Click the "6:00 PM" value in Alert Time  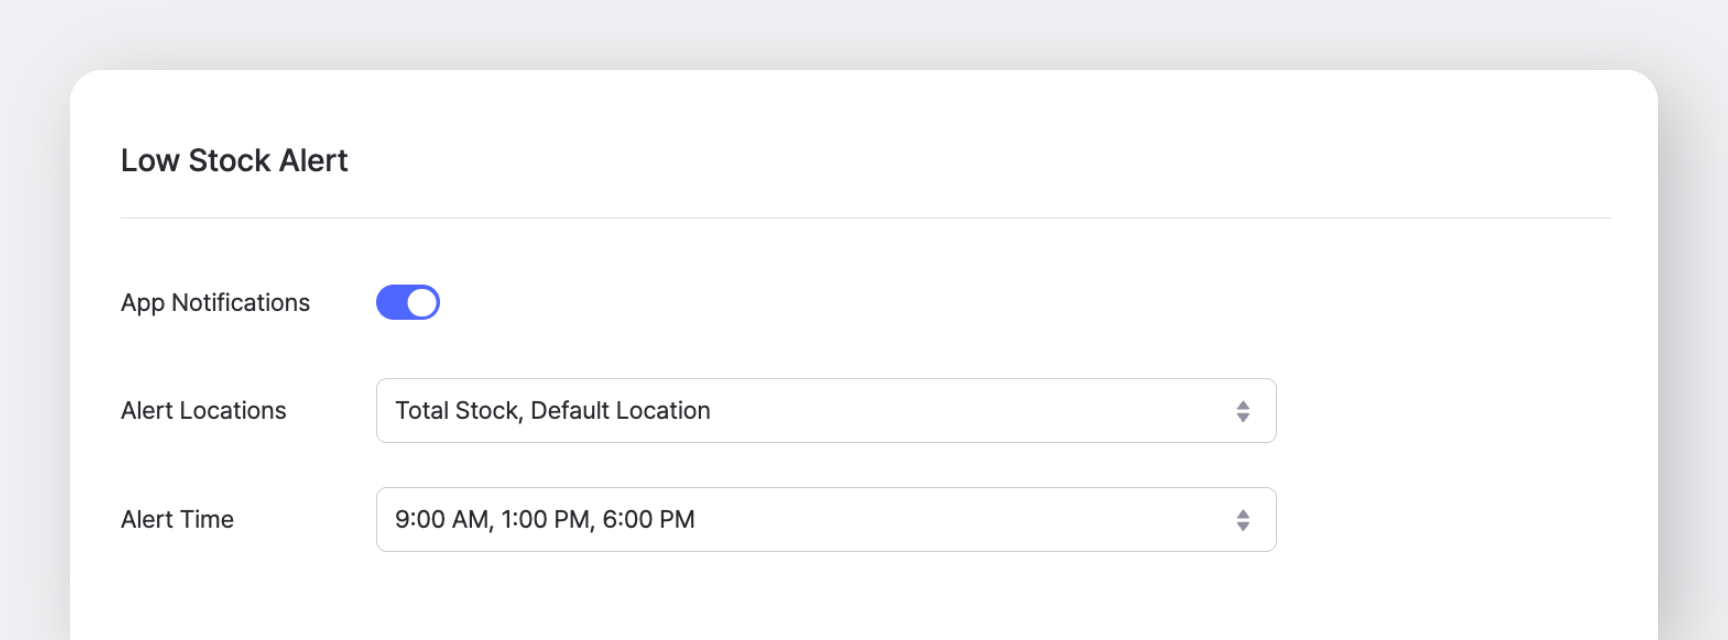pos(648,519)
